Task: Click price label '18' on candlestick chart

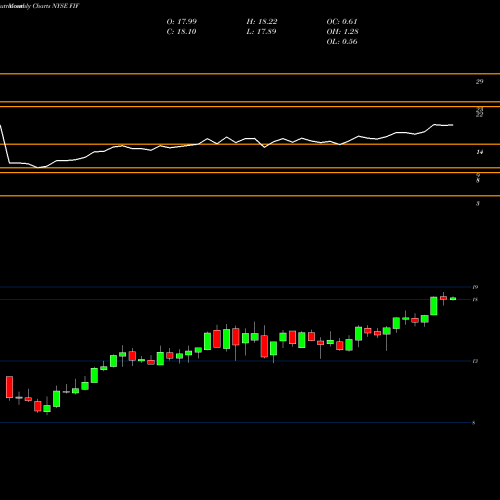Action: tap(475, 300)
